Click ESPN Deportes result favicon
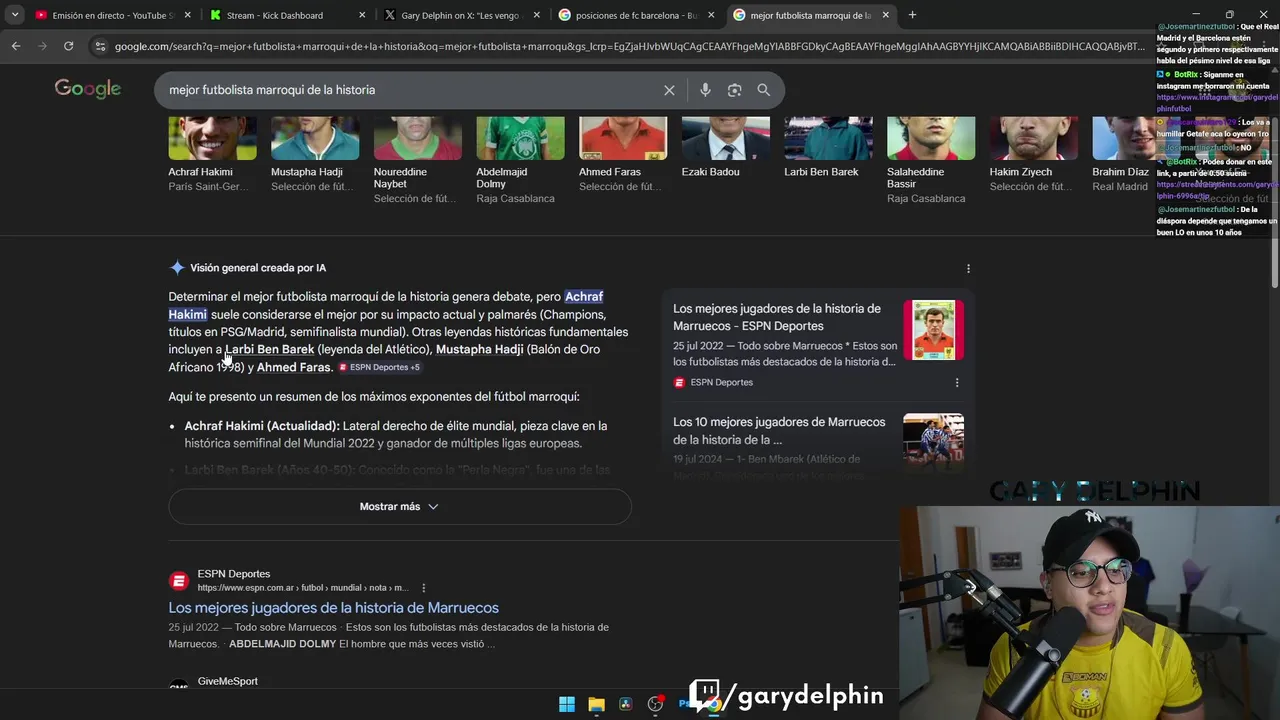This screenshot has height=720, width=1280. pos(179,581)
